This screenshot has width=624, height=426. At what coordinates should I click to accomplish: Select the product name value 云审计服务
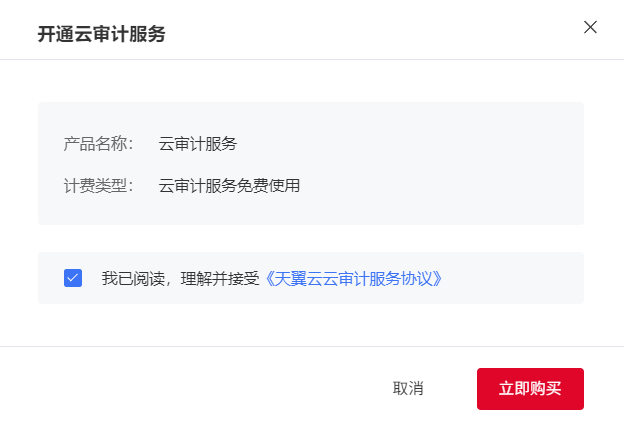[x=198, y=144]
